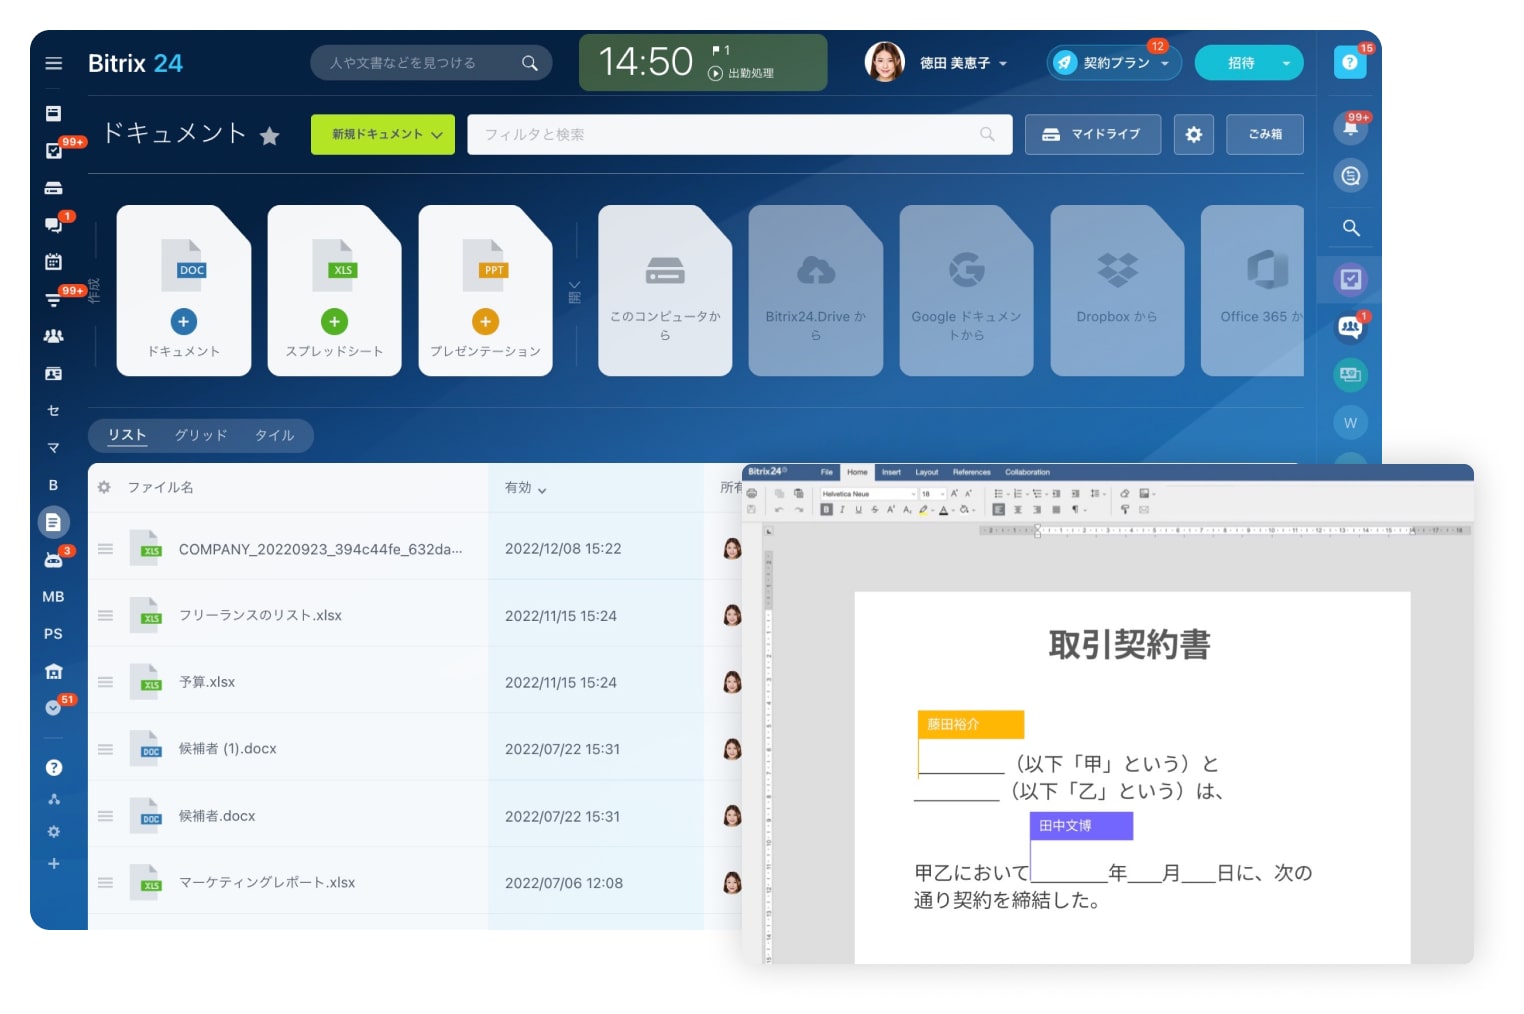Toggle justified alignment in editor toolbar
Image resolution: width=1524 pixels, height=1014 pixels.
pyautogui.click(x=1056, y=510)
